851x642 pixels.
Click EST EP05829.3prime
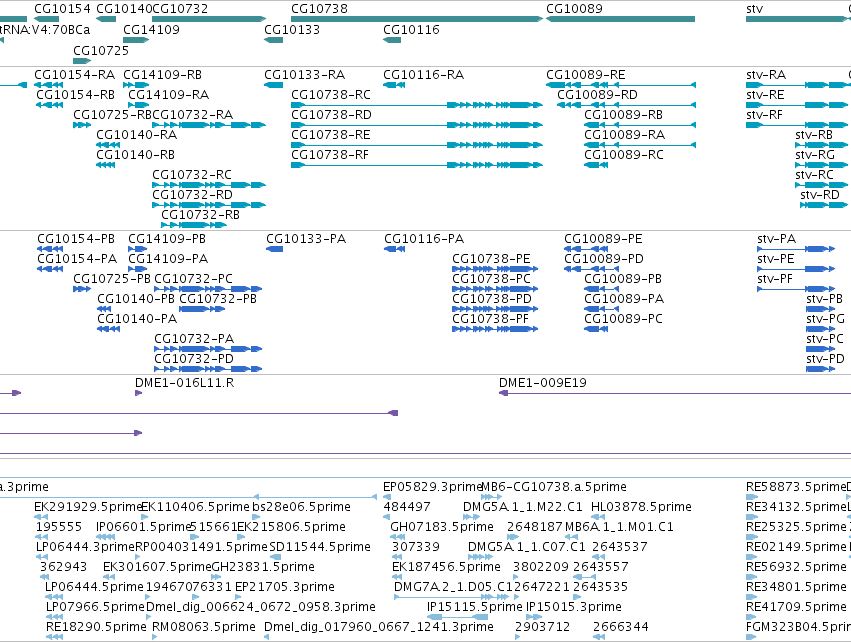click(x=433, y=487)
